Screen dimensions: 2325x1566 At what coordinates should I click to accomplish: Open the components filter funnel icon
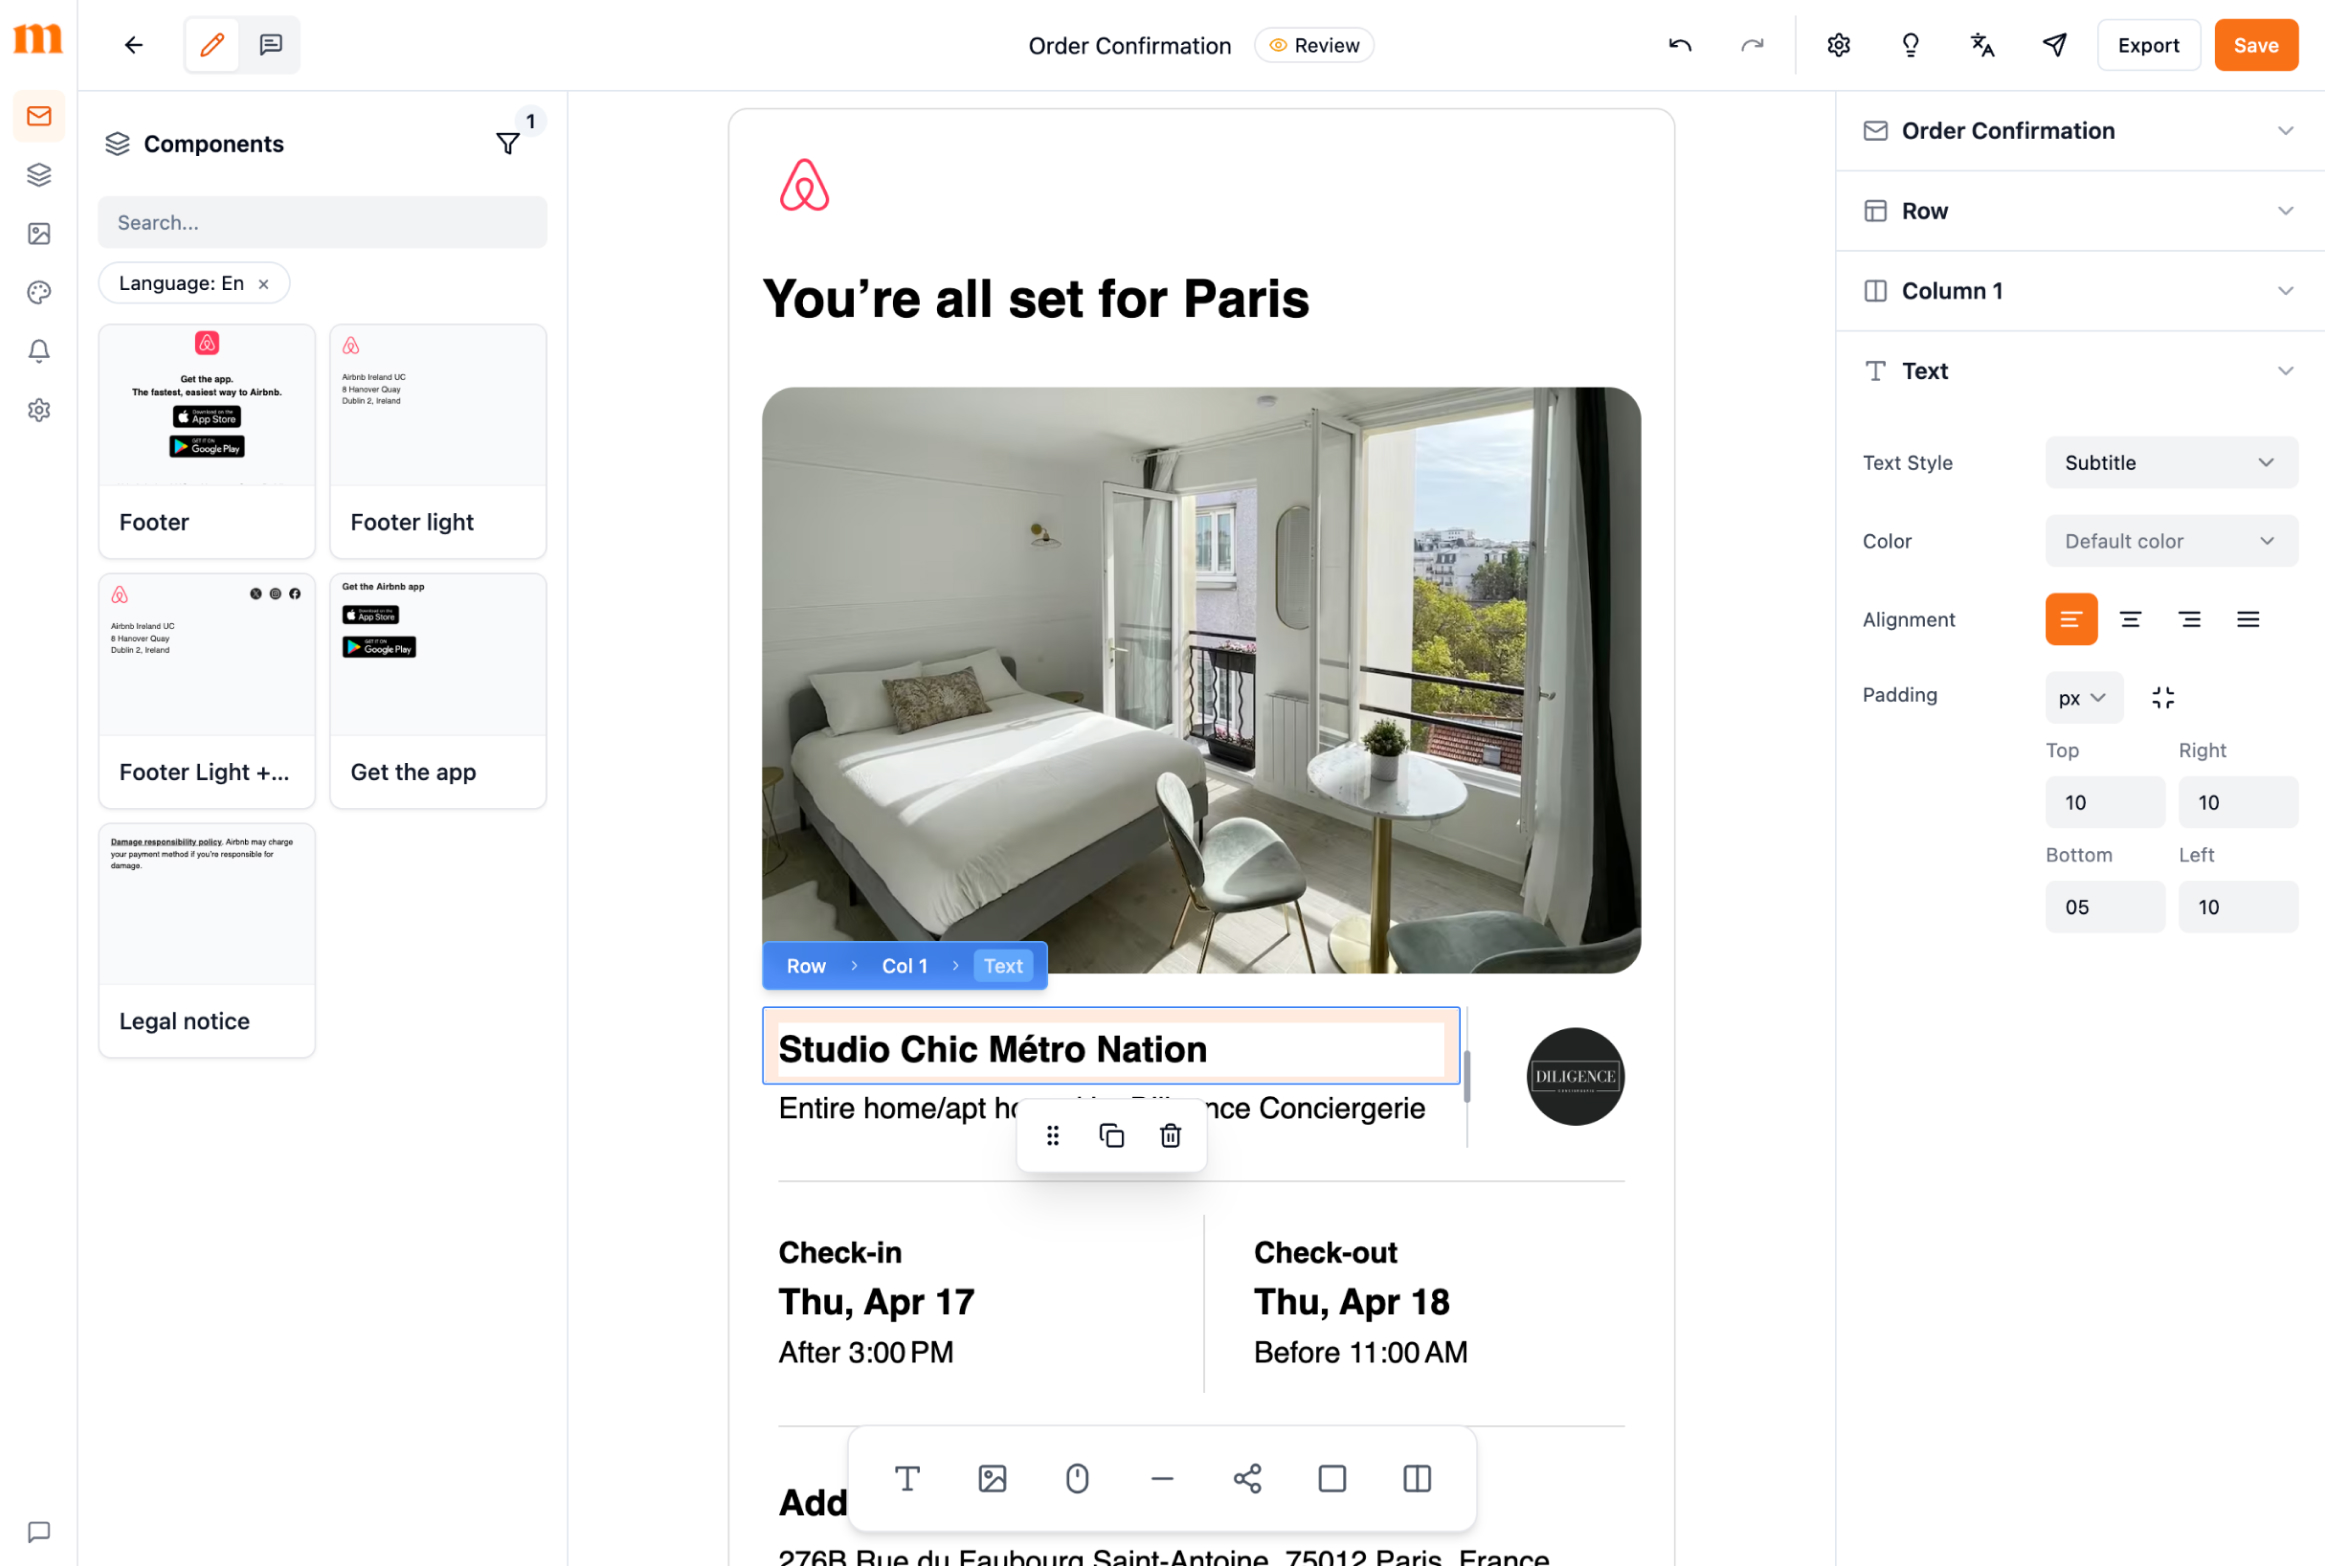[508, 144]
